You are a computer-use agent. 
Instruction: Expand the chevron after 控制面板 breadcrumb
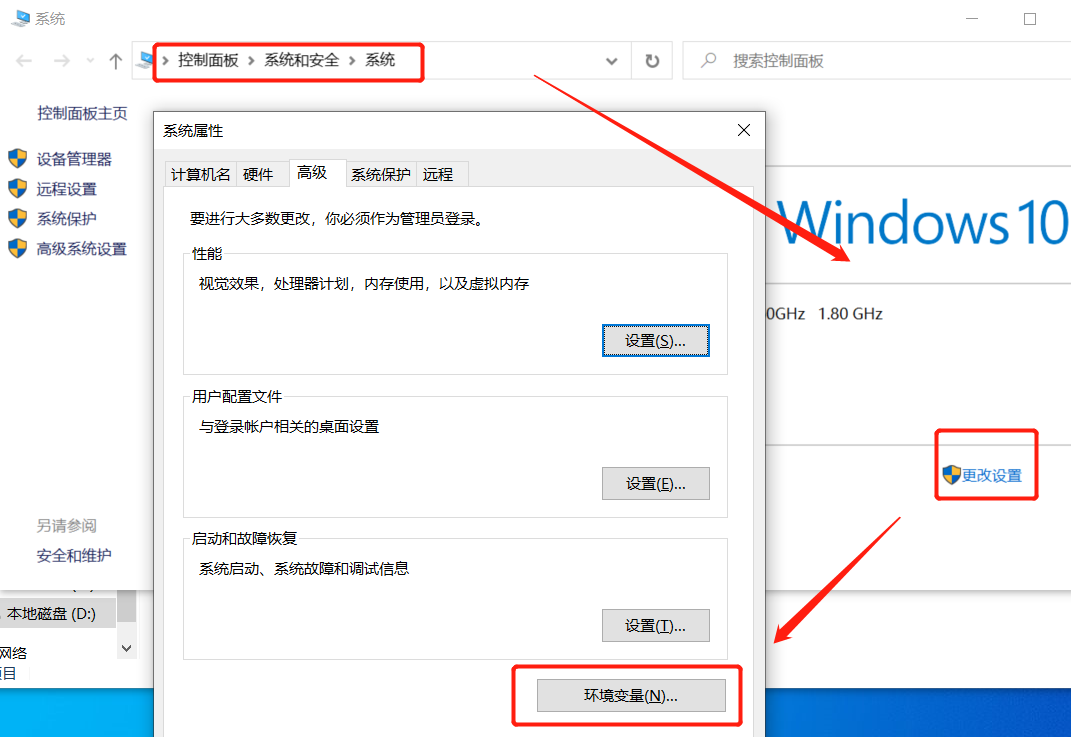coord(251,61)
